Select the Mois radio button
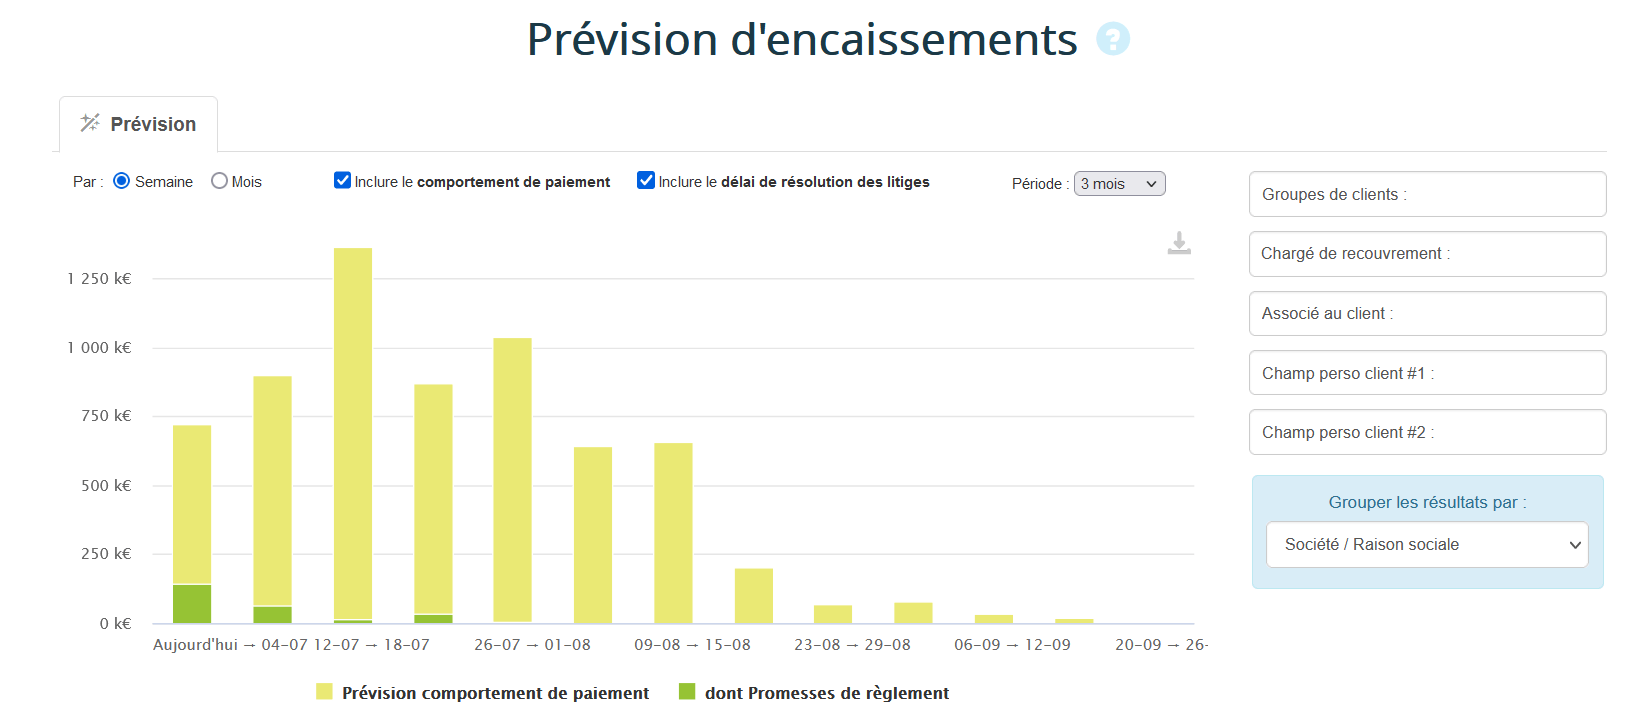Image resolution: width=1645 pixels, height=712 pixels. 219,181
